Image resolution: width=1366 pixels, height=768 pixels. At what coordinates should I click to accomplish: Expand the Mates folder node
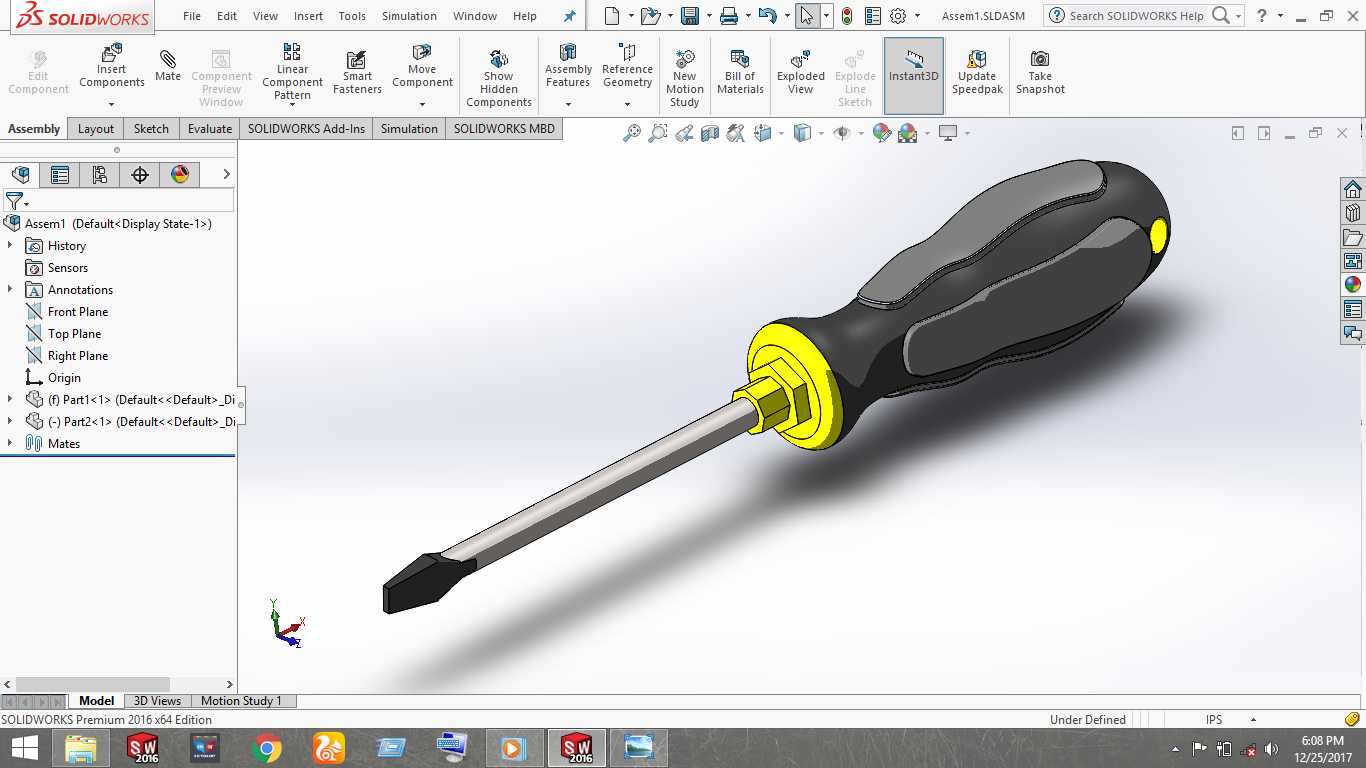(x=10, y=444)
